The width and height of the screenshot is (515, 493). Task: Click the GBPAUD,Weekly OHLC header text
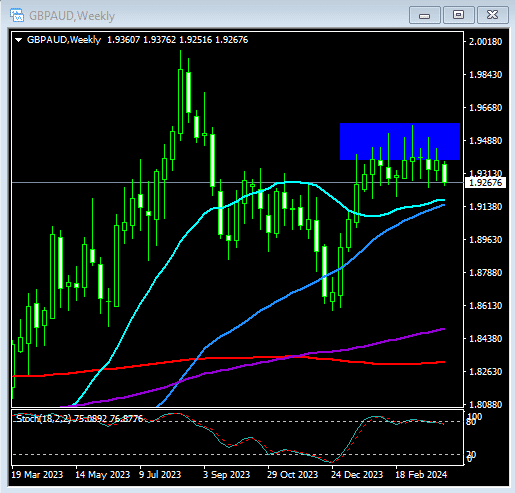[137, 40]
